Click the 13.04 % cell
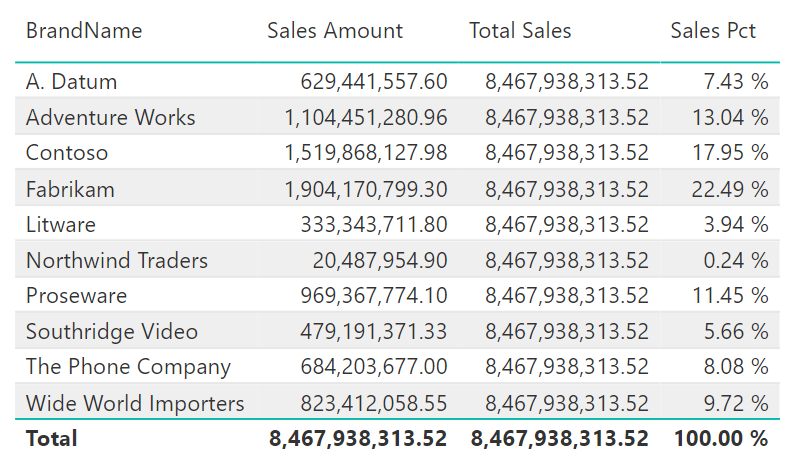Screen dimensions: 796x476 tap(731, 118)
